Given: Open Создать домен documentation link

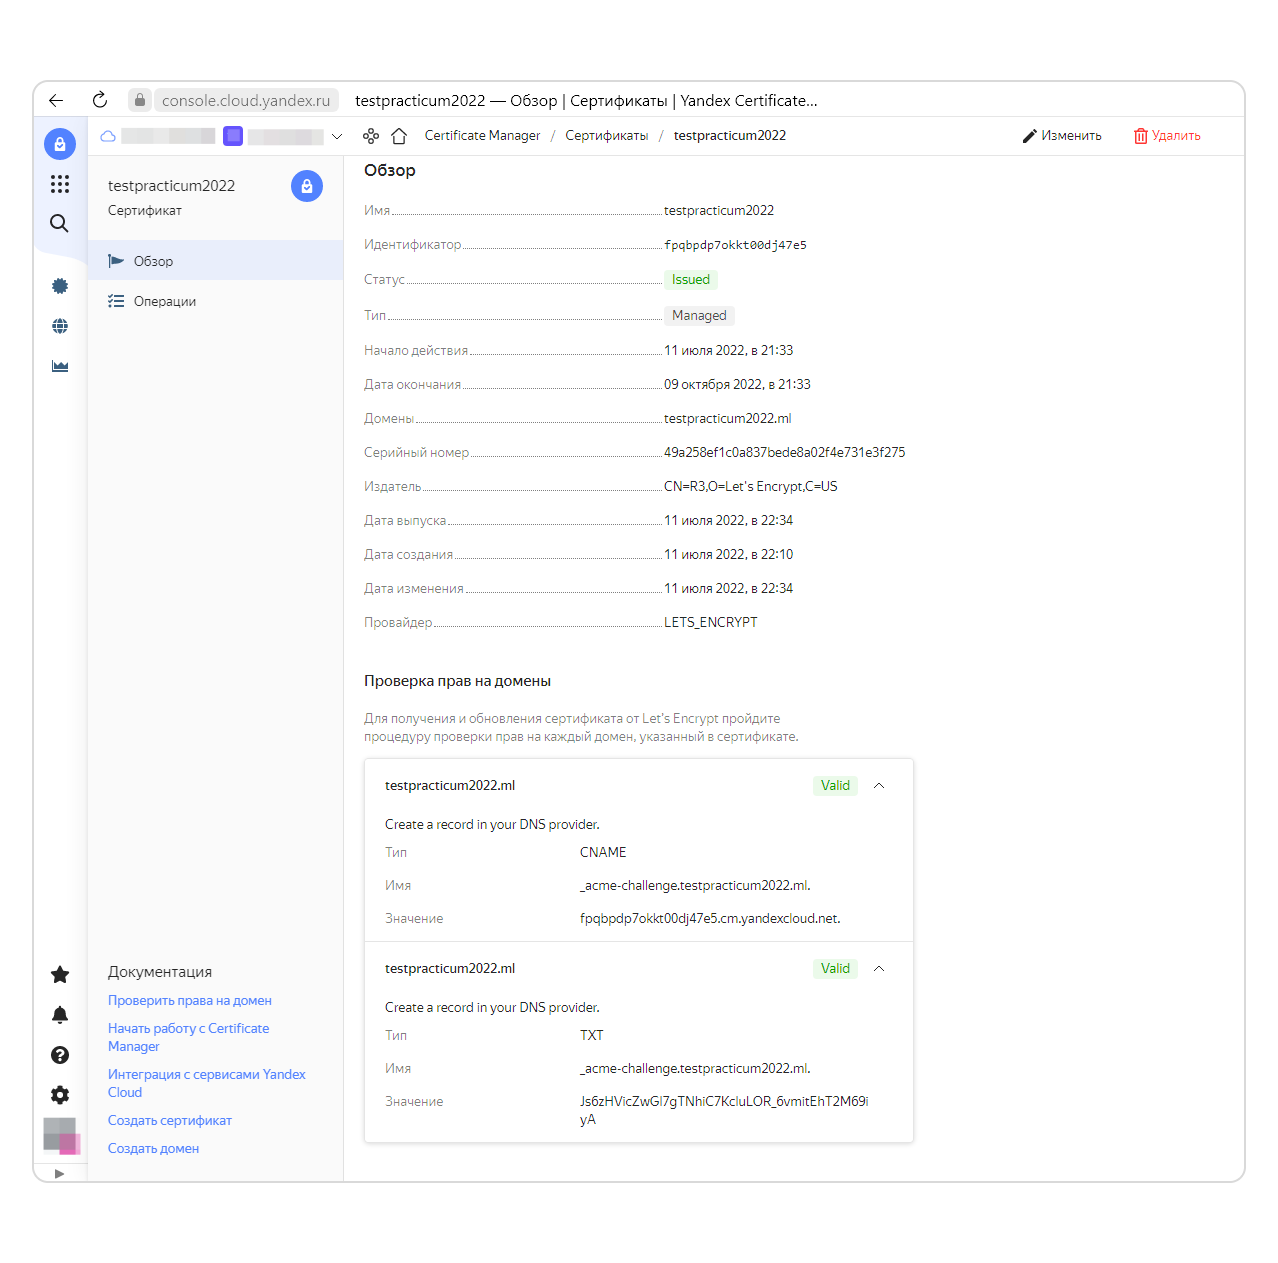Looking at the screenshot, I should click(x=153, y=1149).
